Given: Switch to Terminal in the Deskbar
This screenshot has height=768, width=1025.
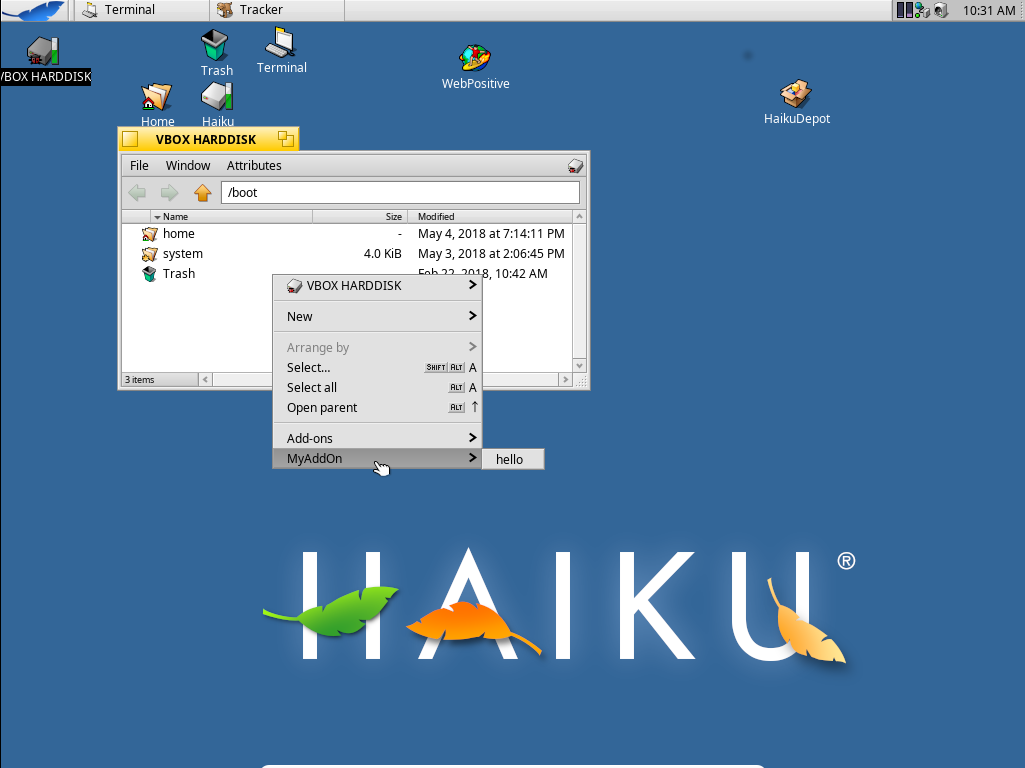Looking at the screenshot, I should click(141, 10).
